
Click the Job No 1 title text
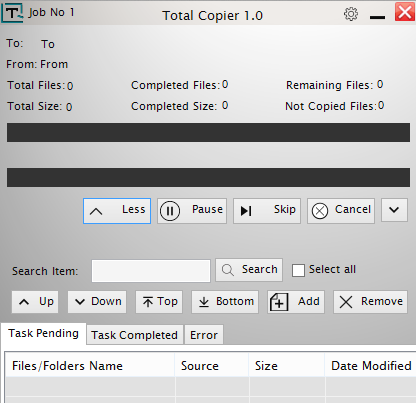51,12
